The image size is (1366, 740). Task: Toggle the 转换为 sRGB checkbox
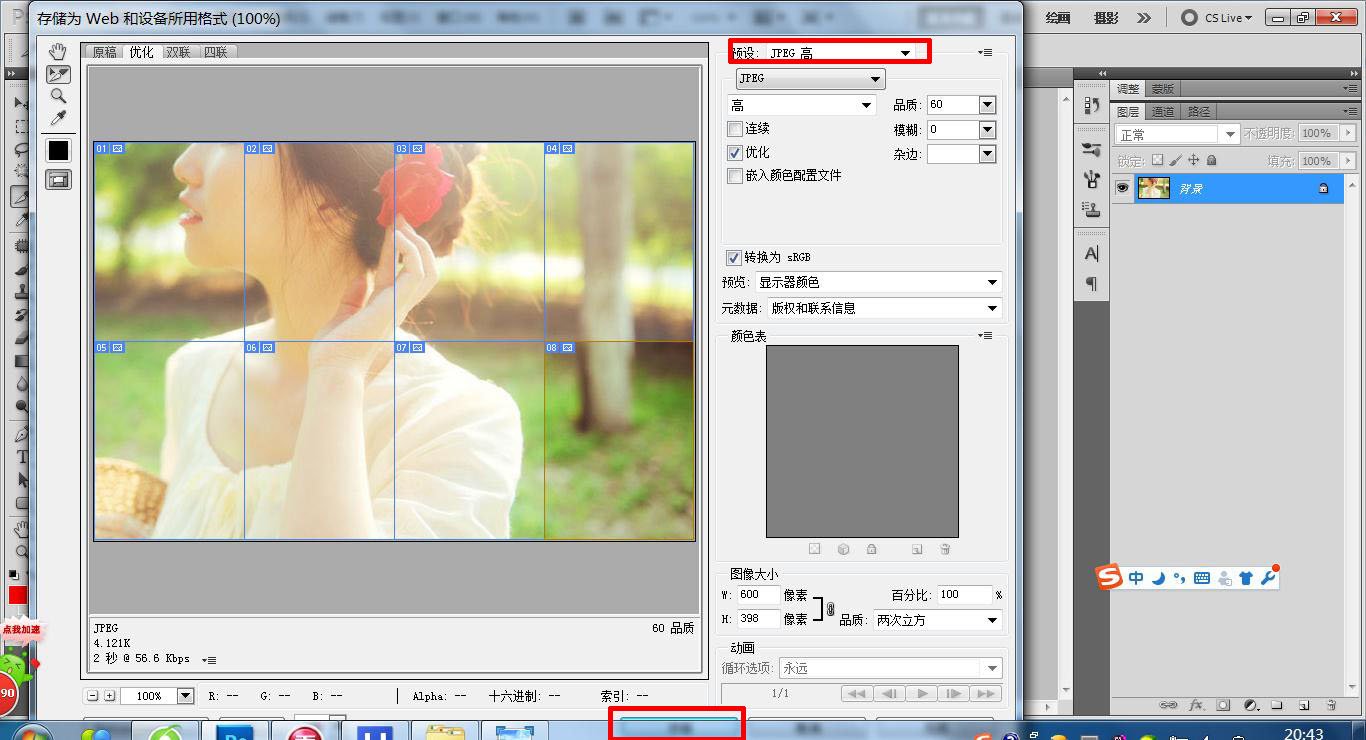[733, 258]
